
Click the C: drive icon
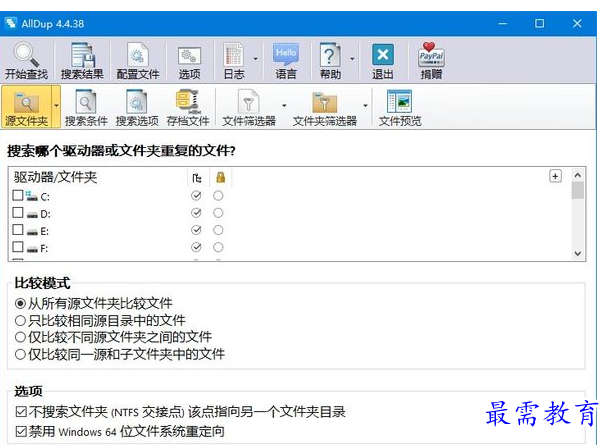point(32,196)
